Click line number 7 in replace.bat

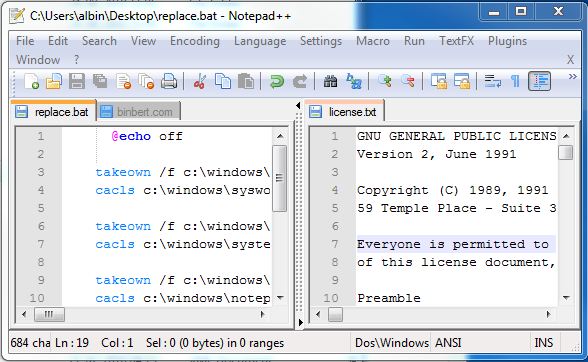click(41, 244)
